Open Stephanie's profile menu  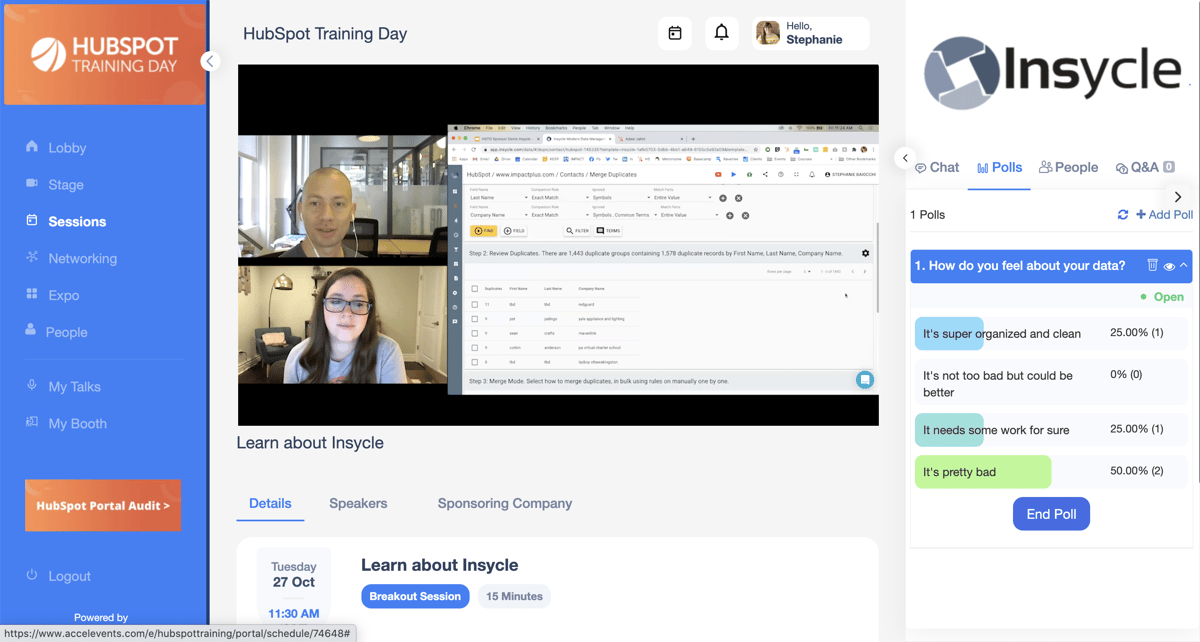pyautogui.click(x=811, y=33)
